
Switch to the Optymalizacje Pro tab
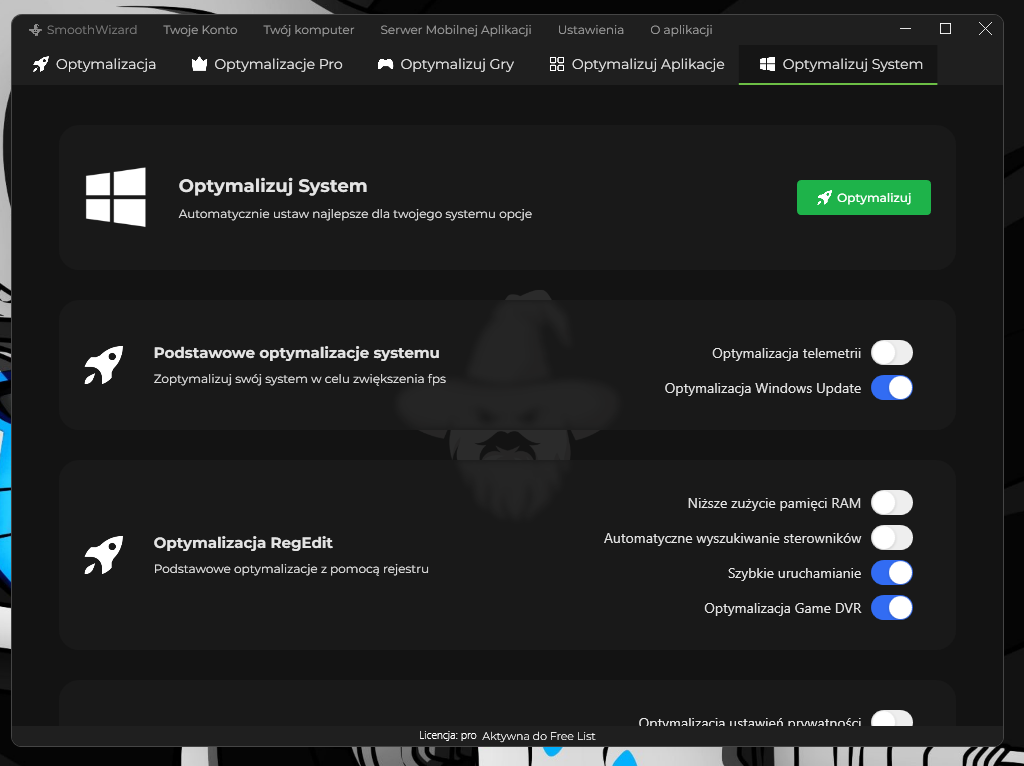pyautogui.click(x=266, y=64)
